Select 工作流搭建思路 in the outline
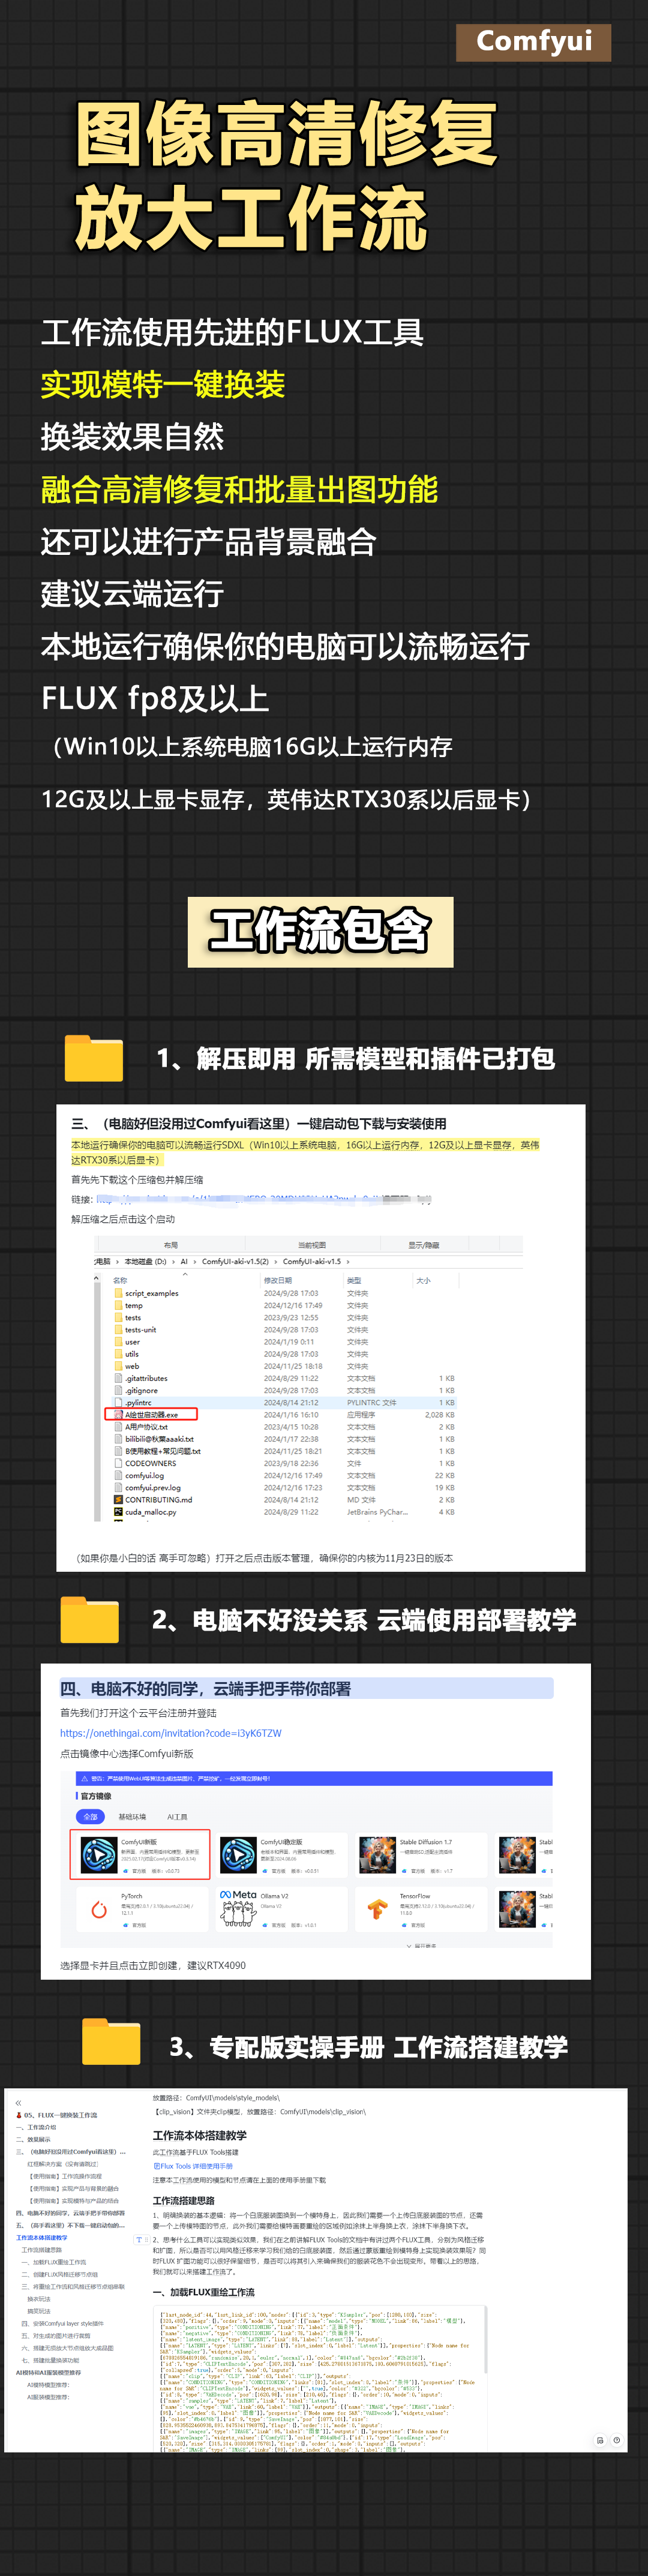The image size is (648, 2576). point(42,2249)
